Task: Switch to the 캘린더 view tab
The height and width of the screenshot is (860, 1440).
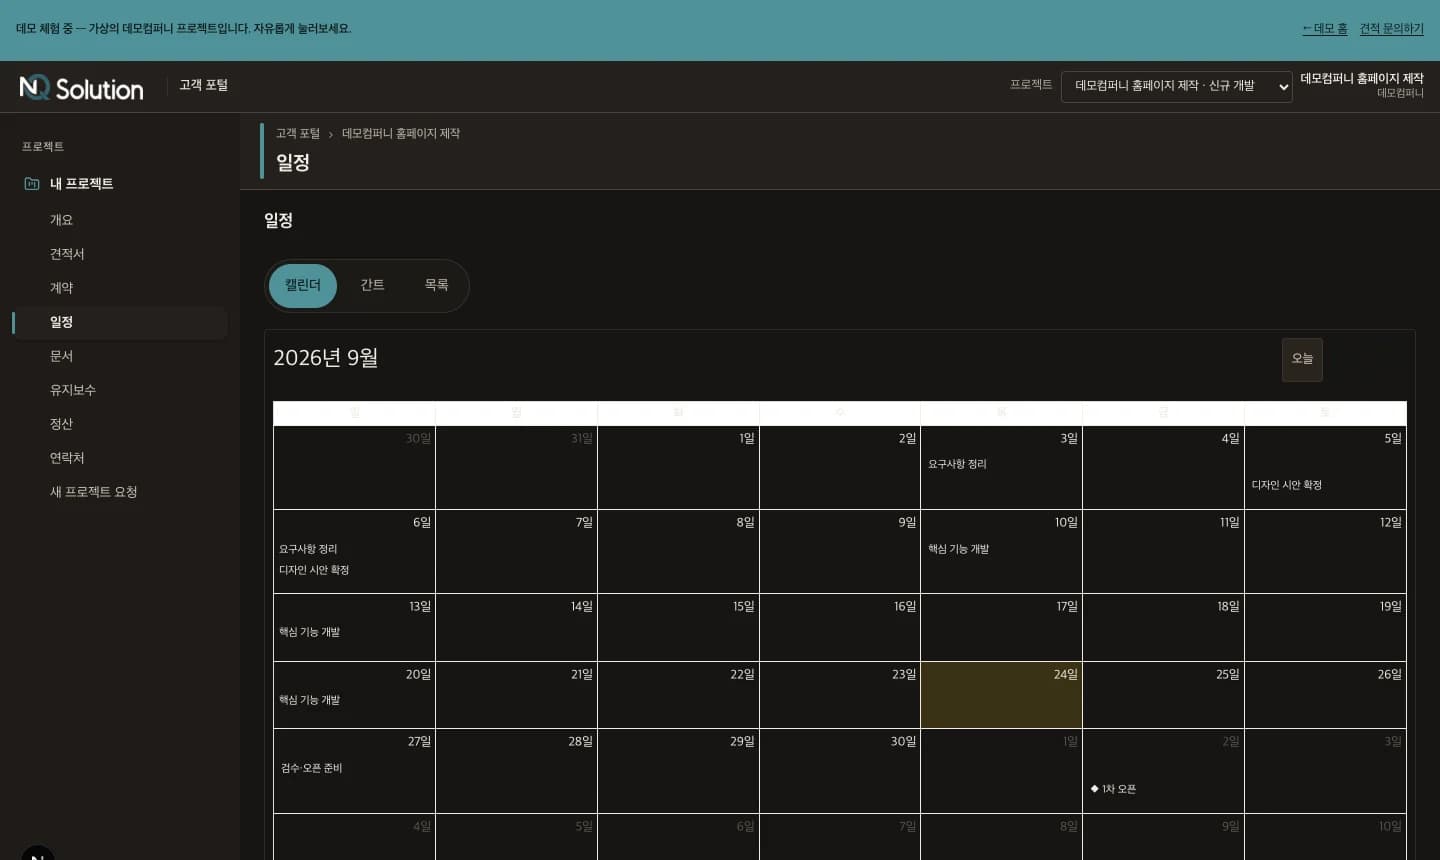Action: (303, 285)
